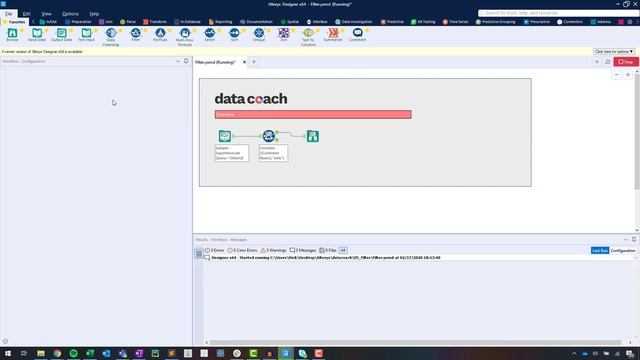
Task: Click the Results horizontal scrollbar
Action: (x=415, y=342)
